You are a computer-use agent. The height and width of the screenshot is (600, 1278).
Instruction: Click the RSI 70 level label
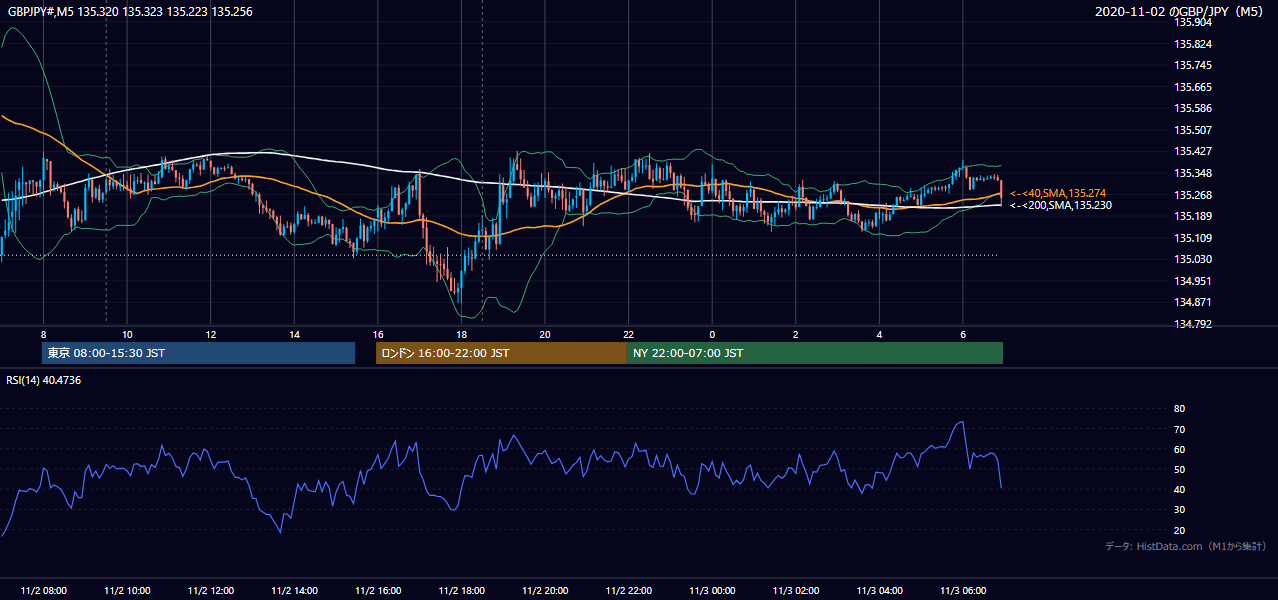point(1179,429)
